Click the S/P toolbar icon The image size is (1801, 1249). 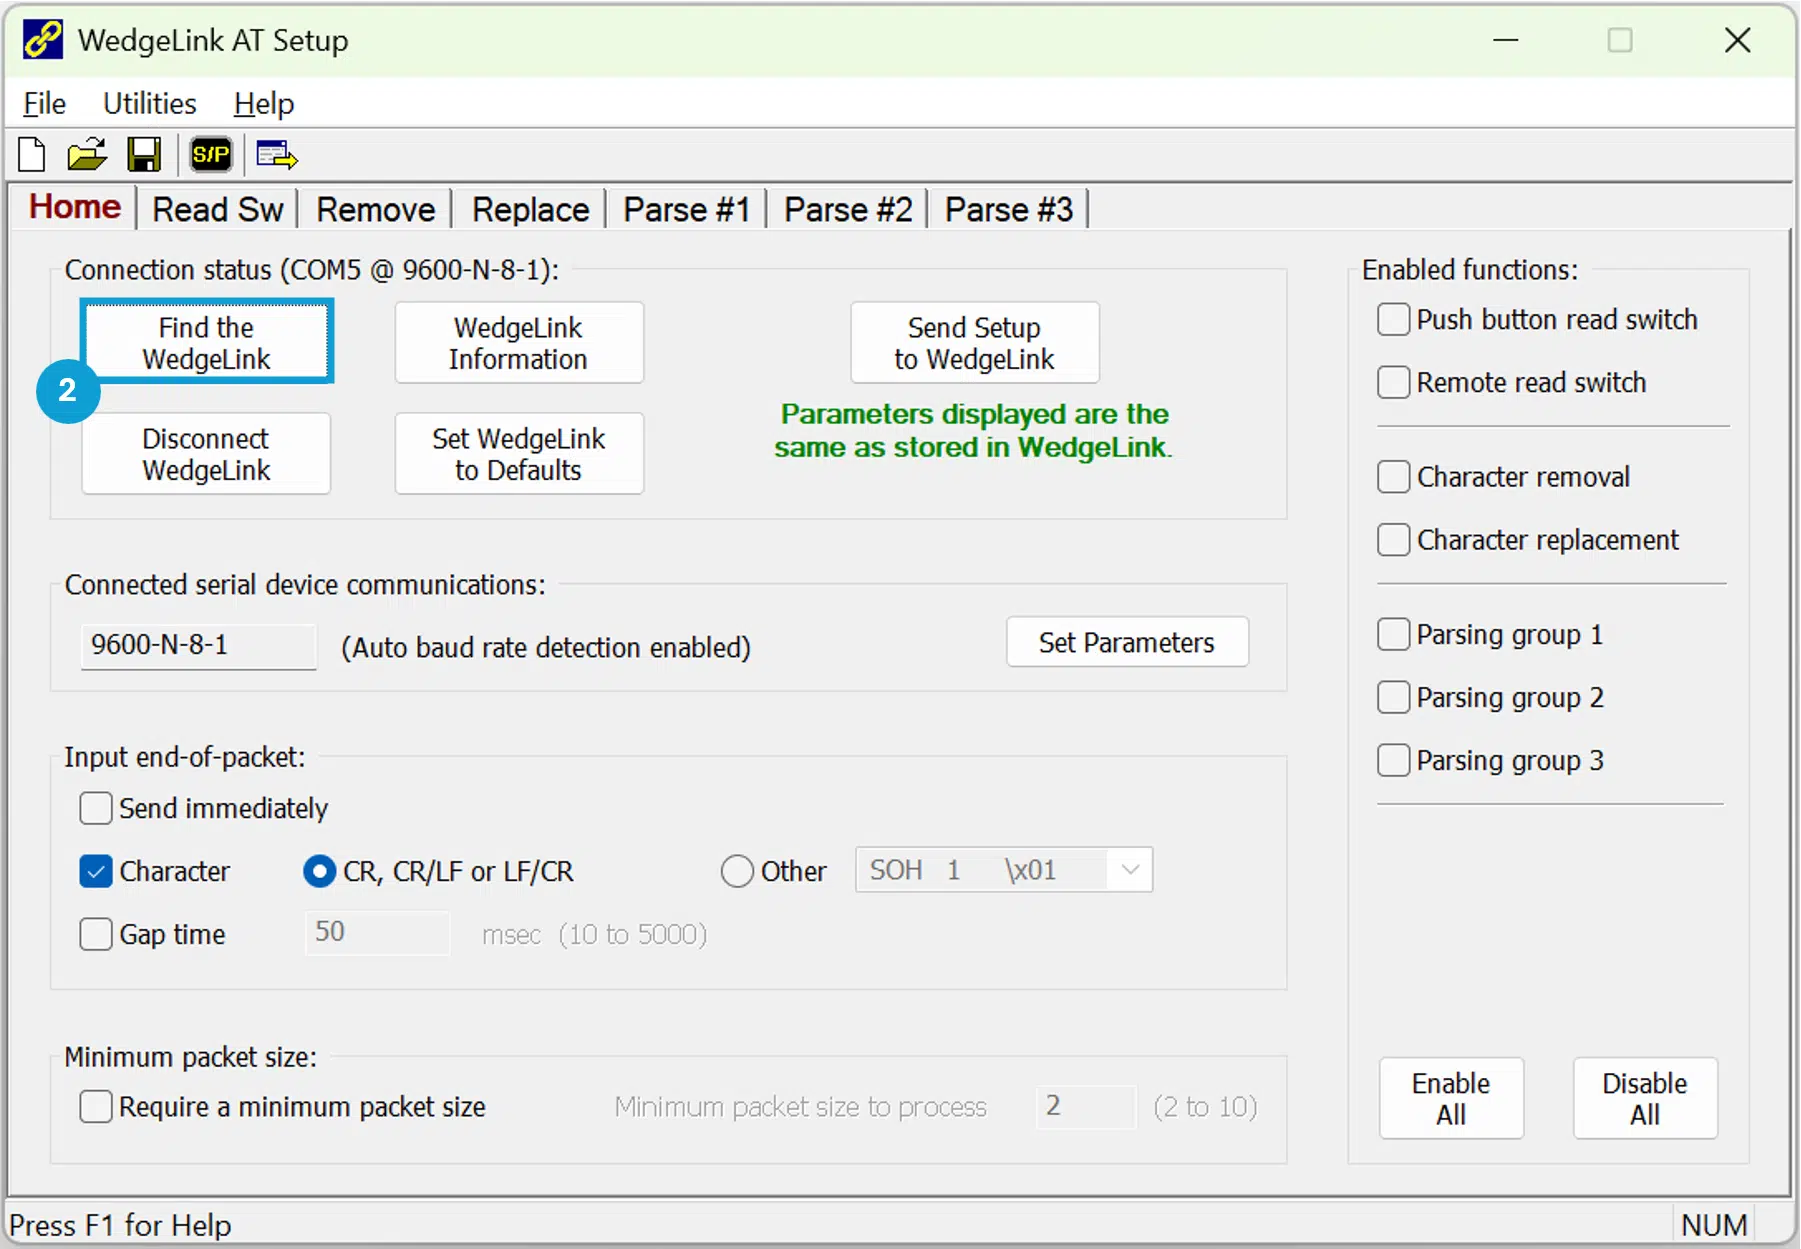211,155
